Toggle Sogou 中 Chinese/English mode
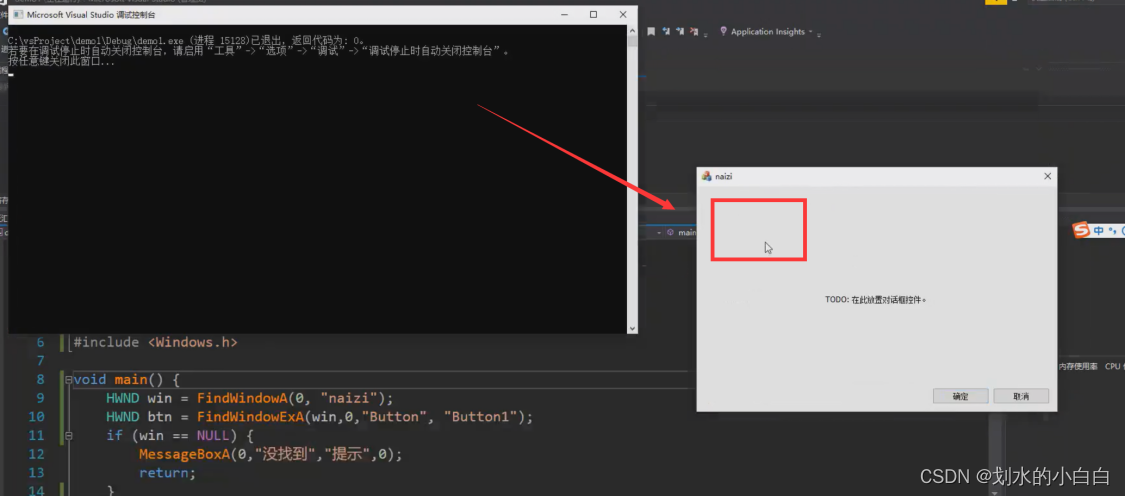The height and width of the screenshot is (496, 1125). click(x=1099, y=230)
